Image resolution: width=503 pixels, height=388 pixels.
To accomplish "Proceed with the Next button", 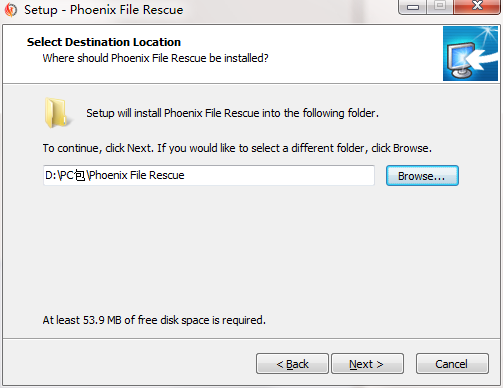I will coord(367,364).
